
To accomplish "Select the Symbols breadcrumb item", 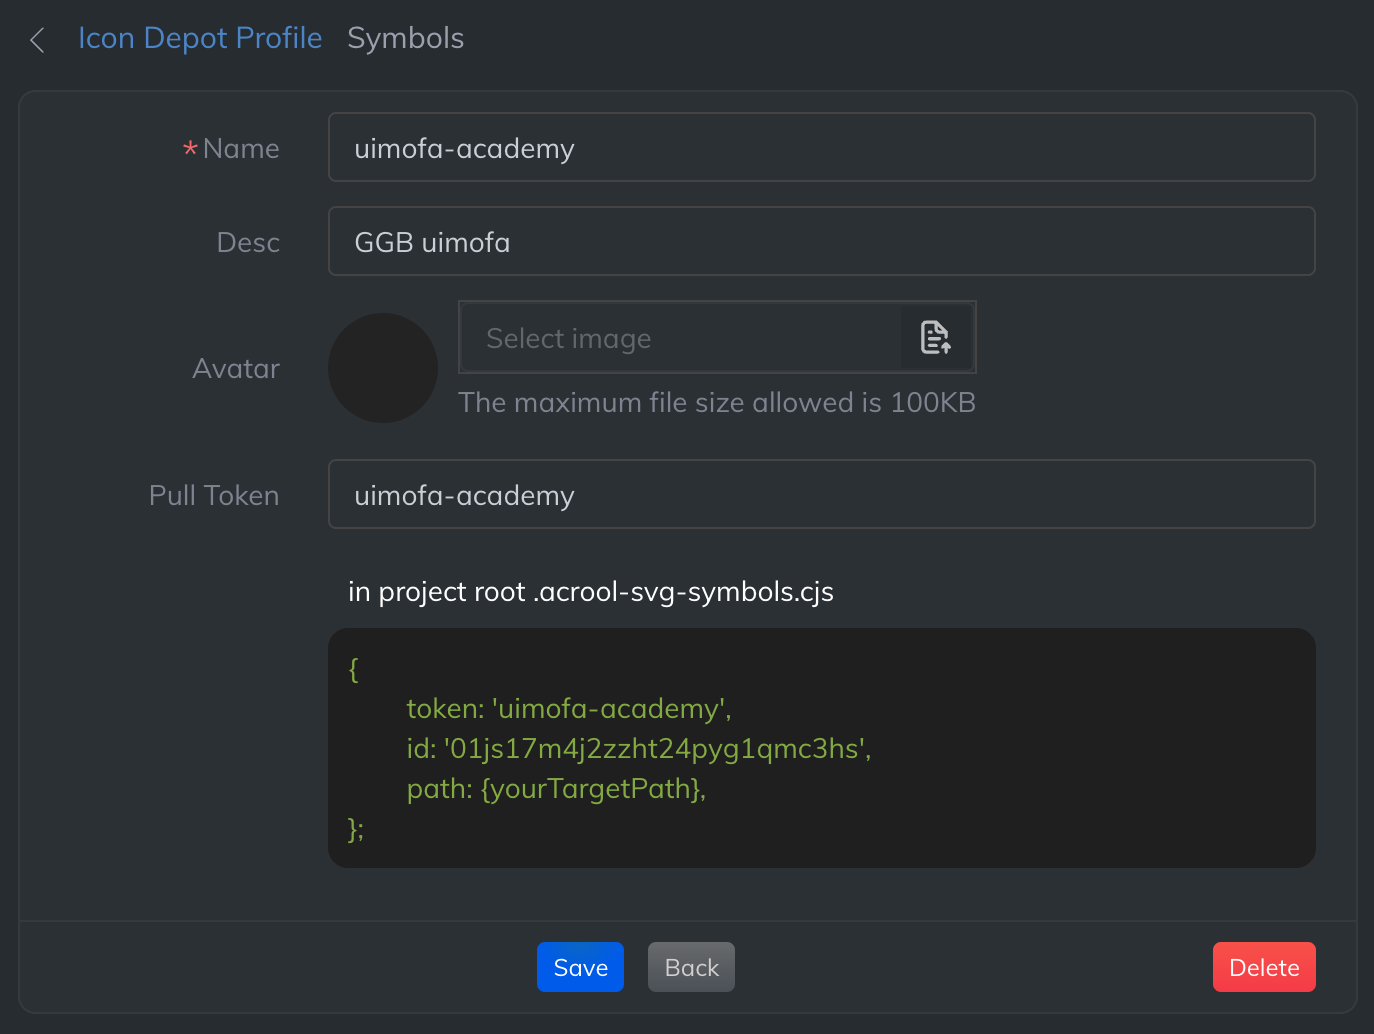I will 405,38.
